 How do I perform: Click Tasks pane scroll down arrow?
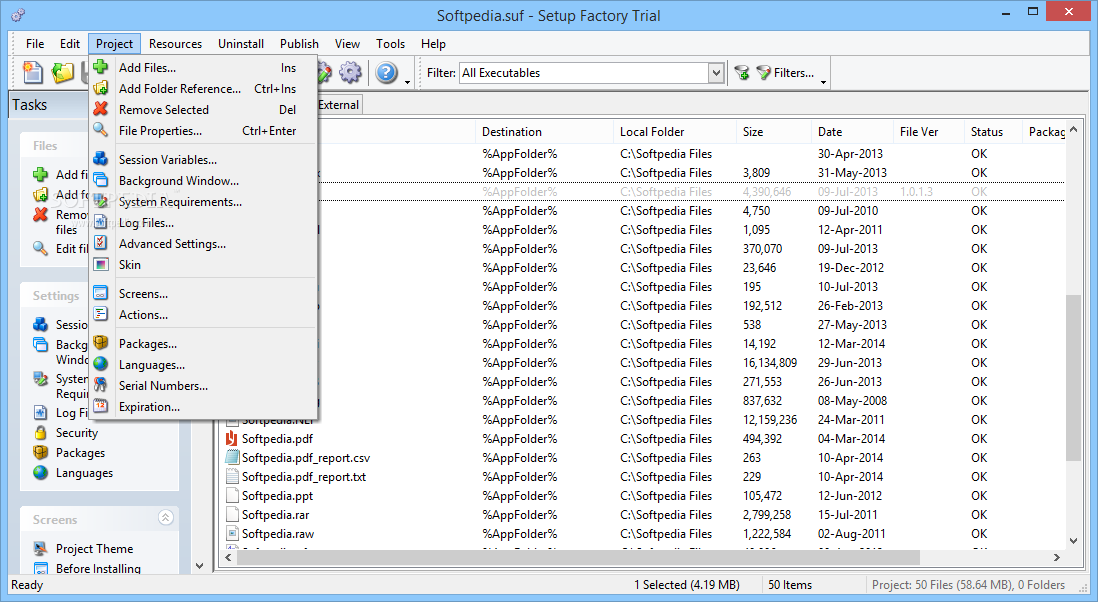200,566
